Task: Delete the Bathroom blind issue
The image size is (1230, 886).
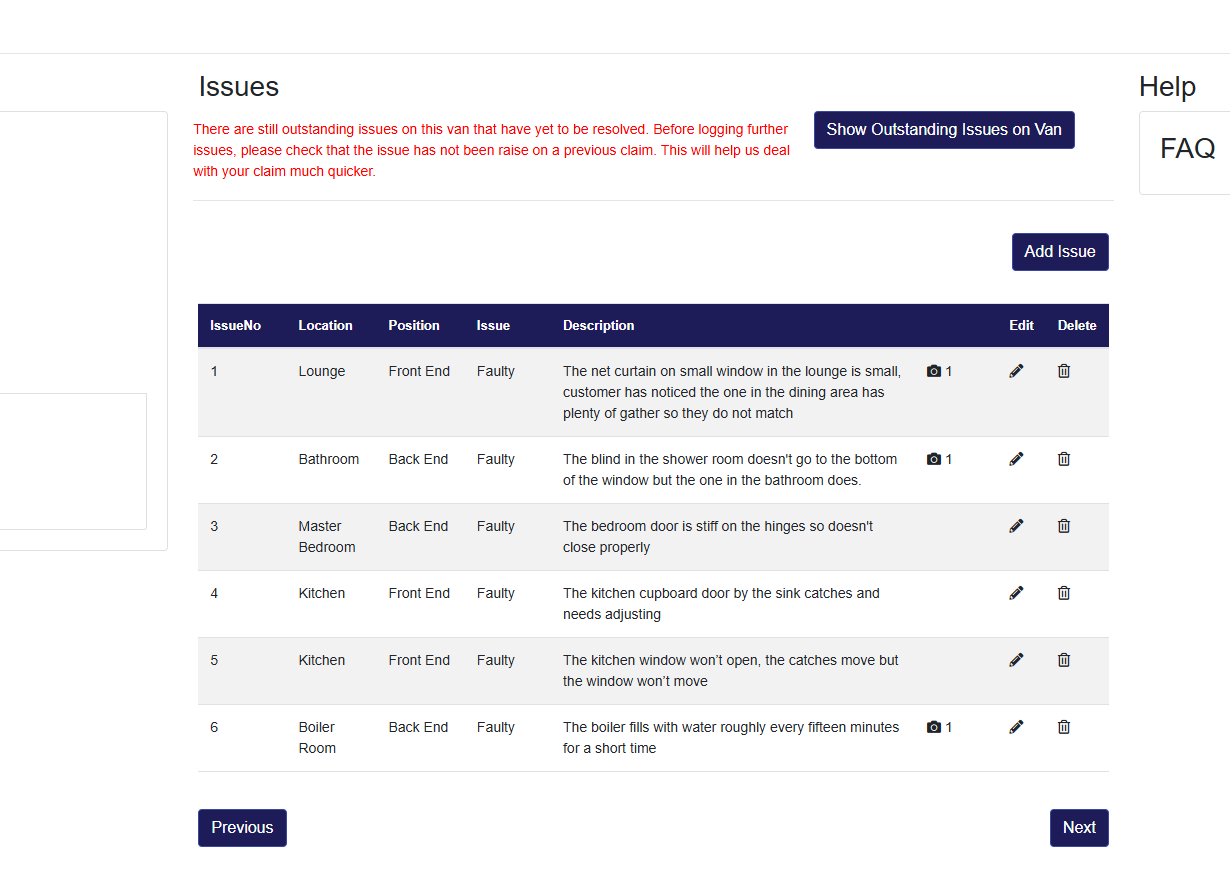Action: (x=1064, y=459)
